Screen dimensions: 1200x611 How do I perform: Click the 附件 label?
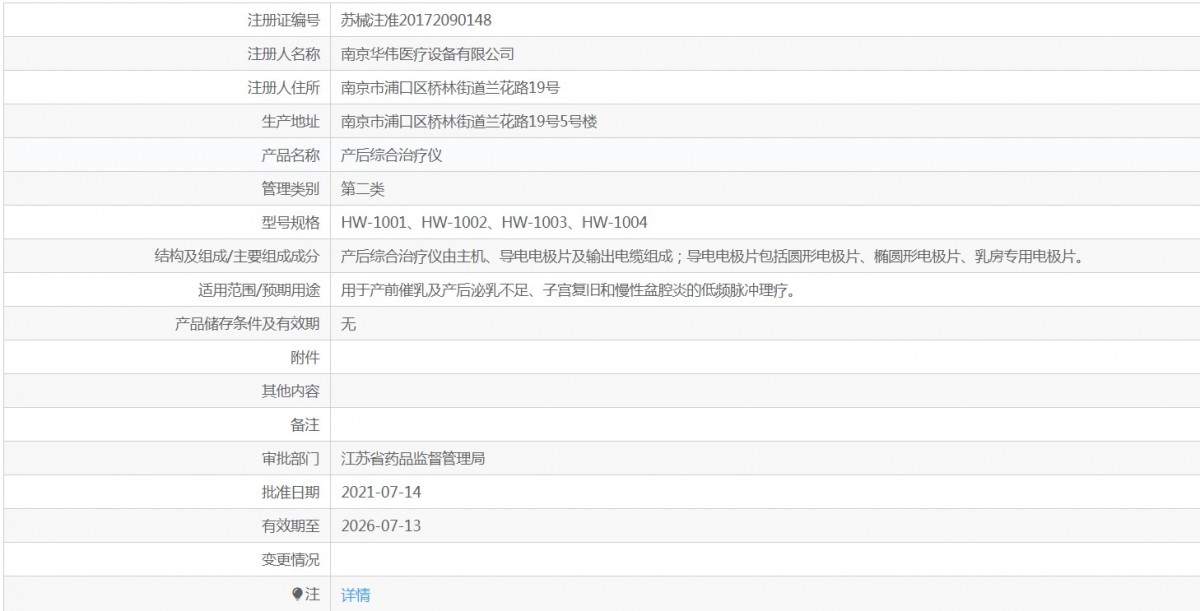305,358
